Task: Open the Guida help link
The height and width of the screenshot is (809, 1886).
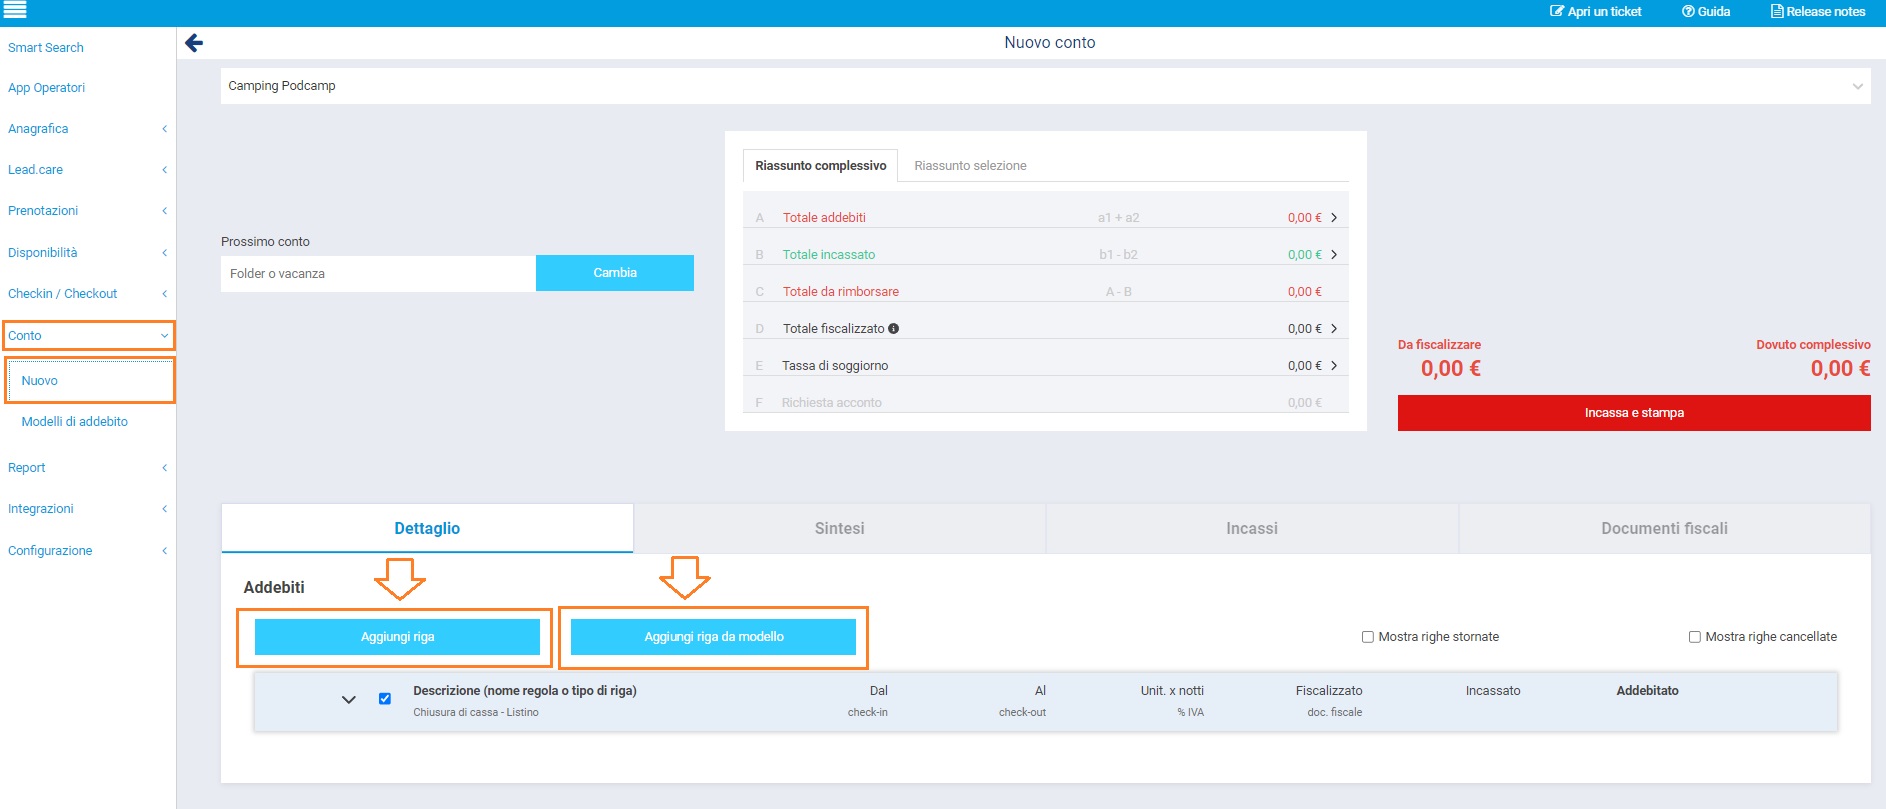Action: [x=1706, y=12]
